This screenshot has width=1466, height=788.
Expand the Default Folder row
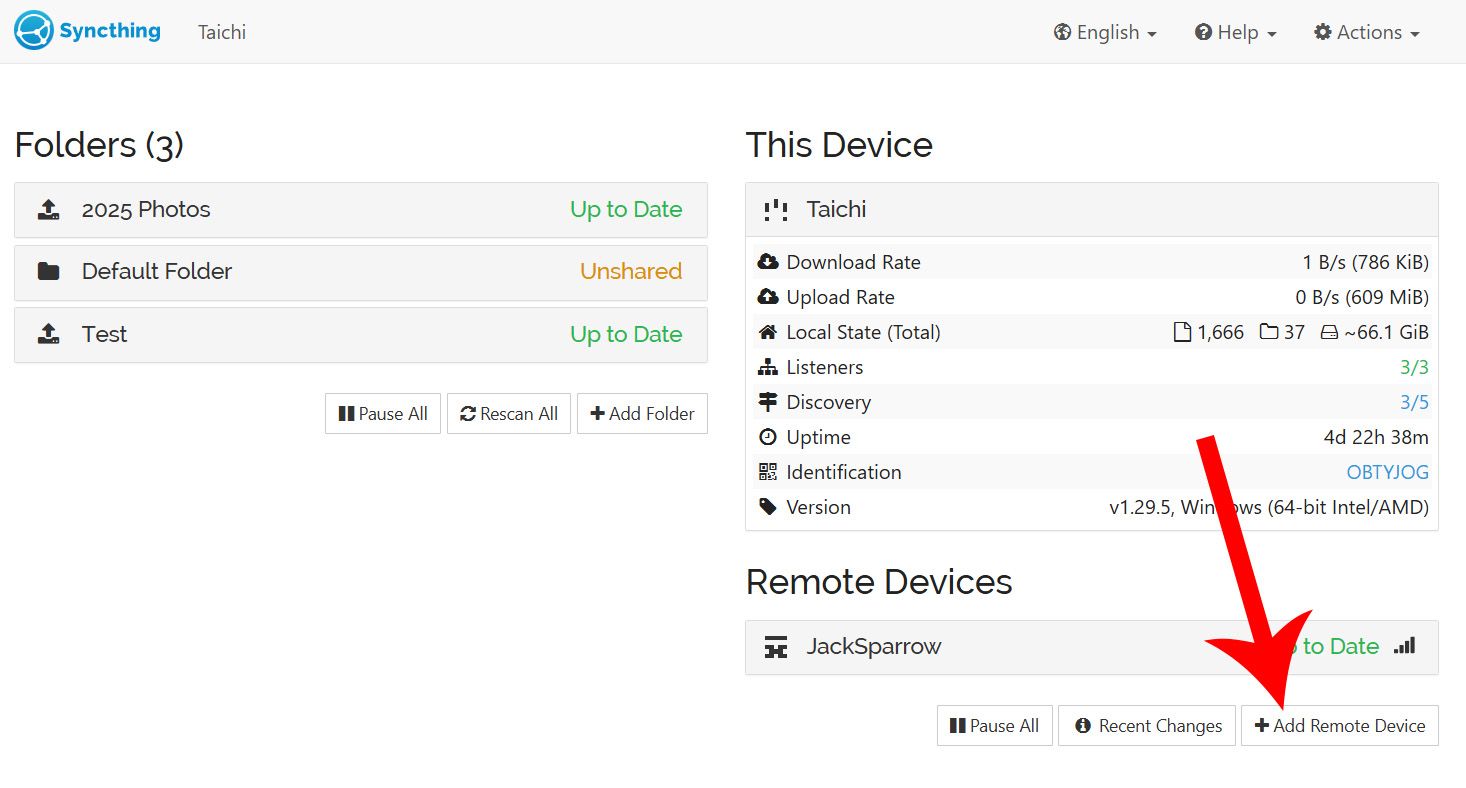(x=361, y=272)
